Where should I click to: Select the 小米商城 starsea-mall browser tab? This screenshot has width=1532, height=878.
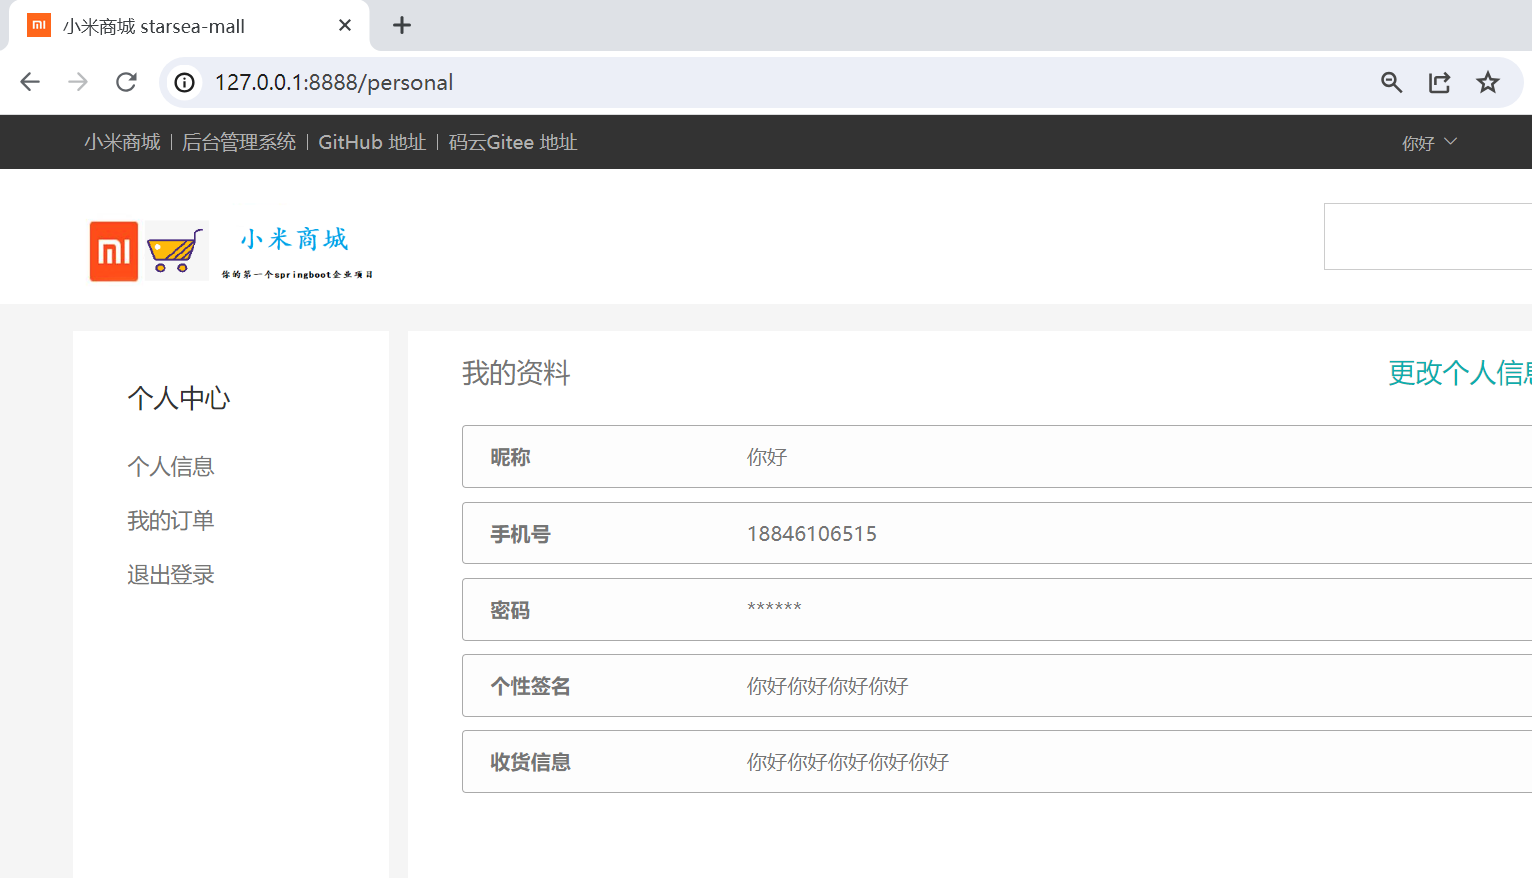point(190,26)
